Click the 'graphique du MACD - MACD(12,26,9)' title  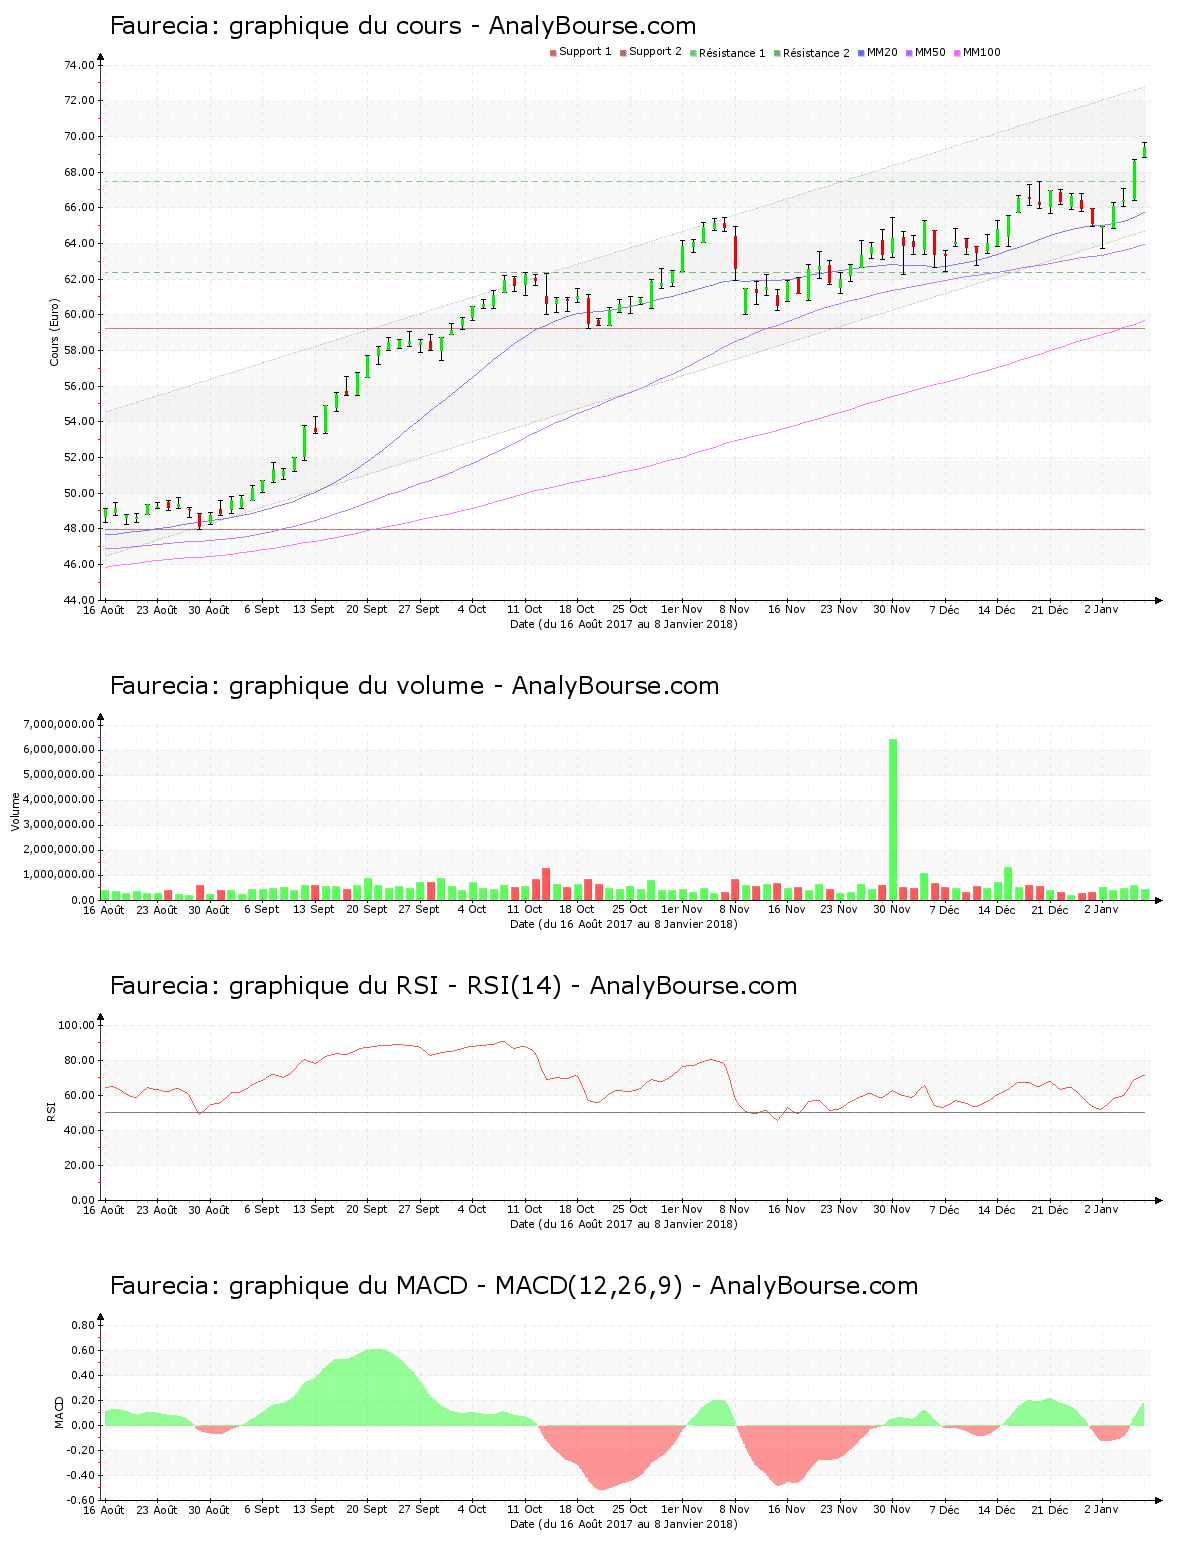coord(455,1286)
